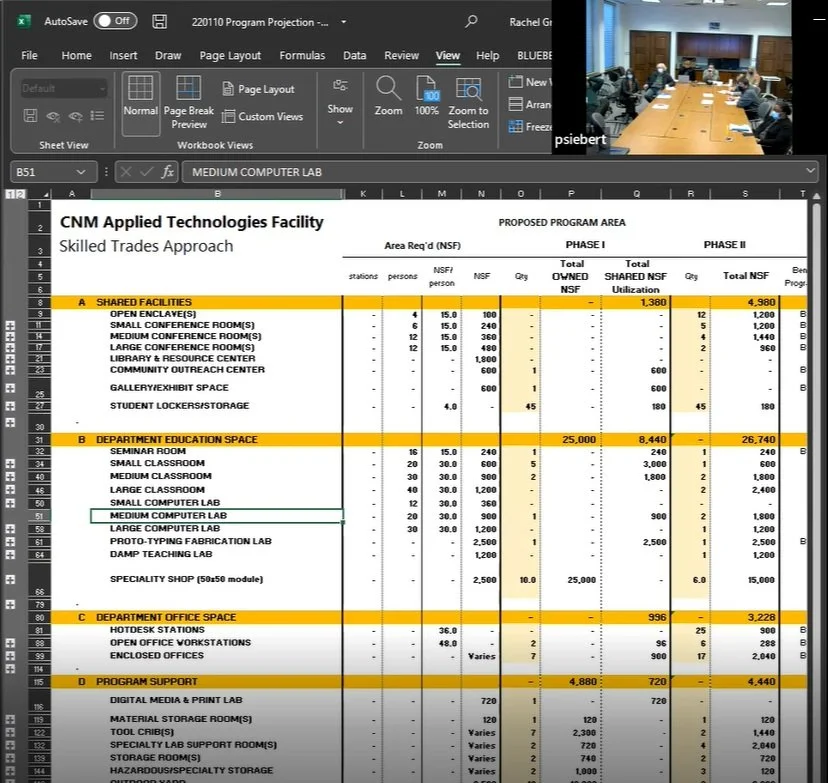Open the Search magnifier in title bar

471,22
